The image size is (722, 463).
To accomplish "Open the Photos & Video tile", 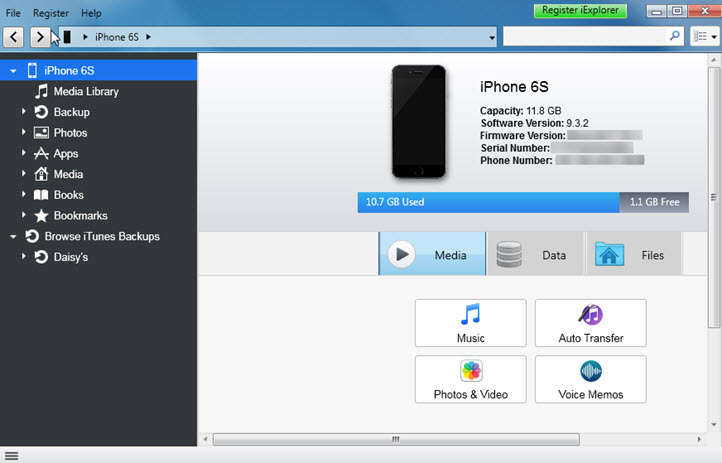I will 470,379.
